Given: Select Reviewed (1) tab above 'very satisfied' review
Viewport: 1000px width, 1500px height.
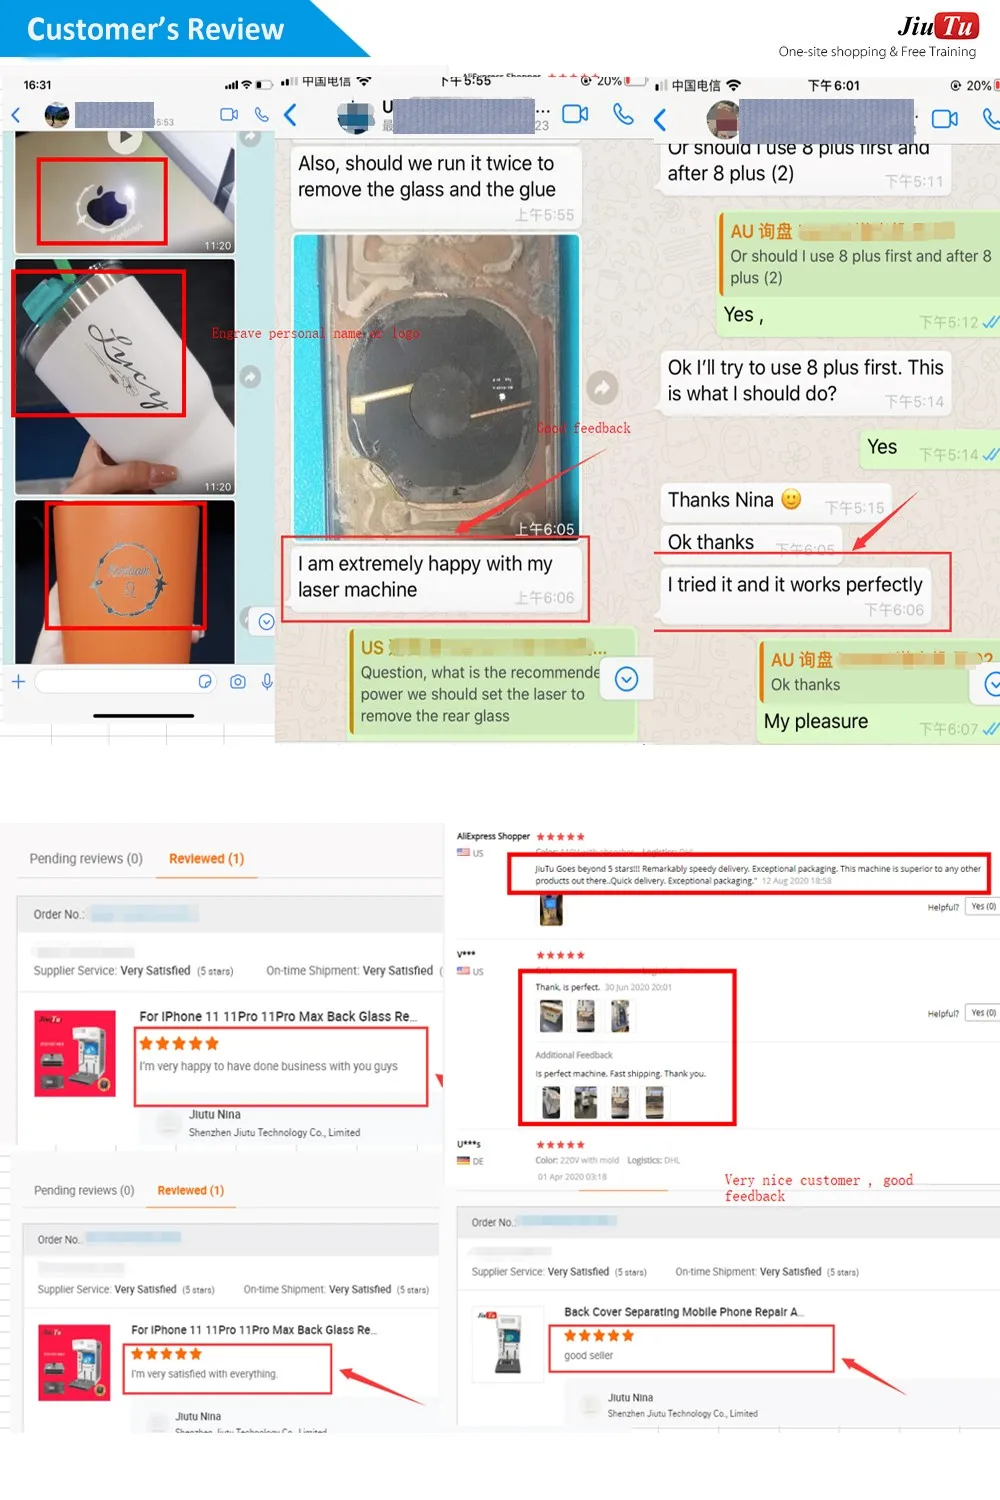Looking at the screenshot, I should point(190,1190).
